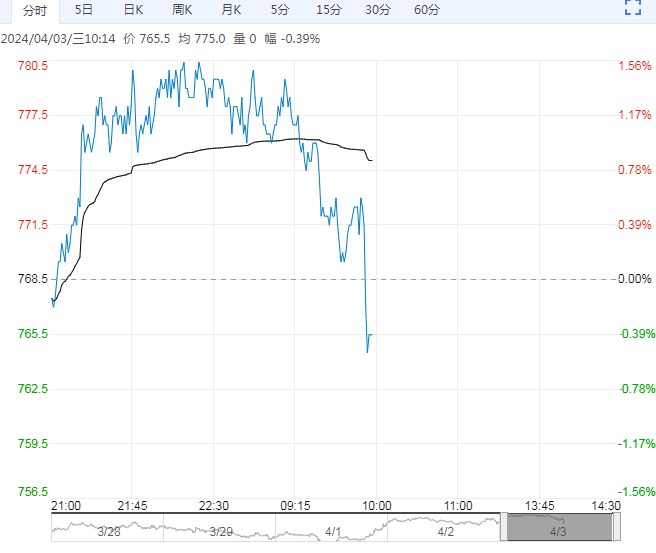Click the 价 765.5 price readout
This screenshot has height=553, width=656.
147,39
